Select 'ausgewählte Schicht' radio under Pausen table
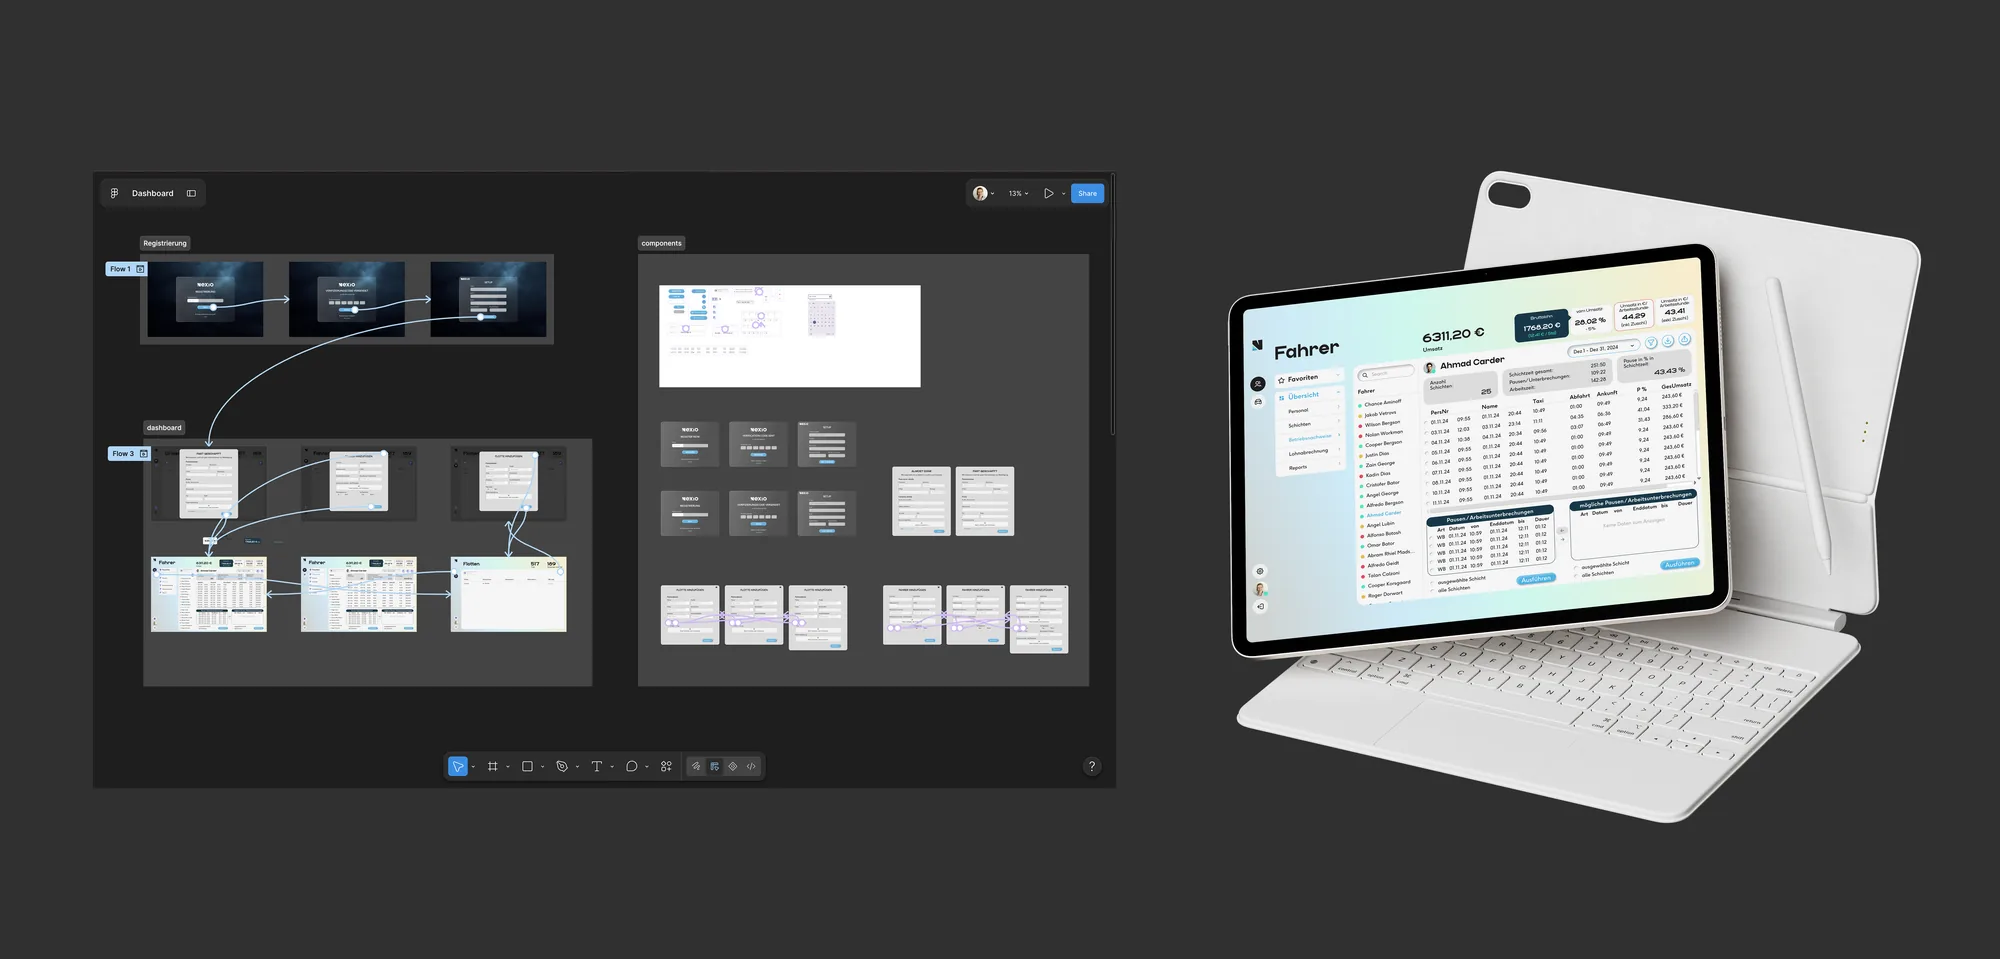Viewport: 2000px width, 959px height. [x=1430, y=583]
